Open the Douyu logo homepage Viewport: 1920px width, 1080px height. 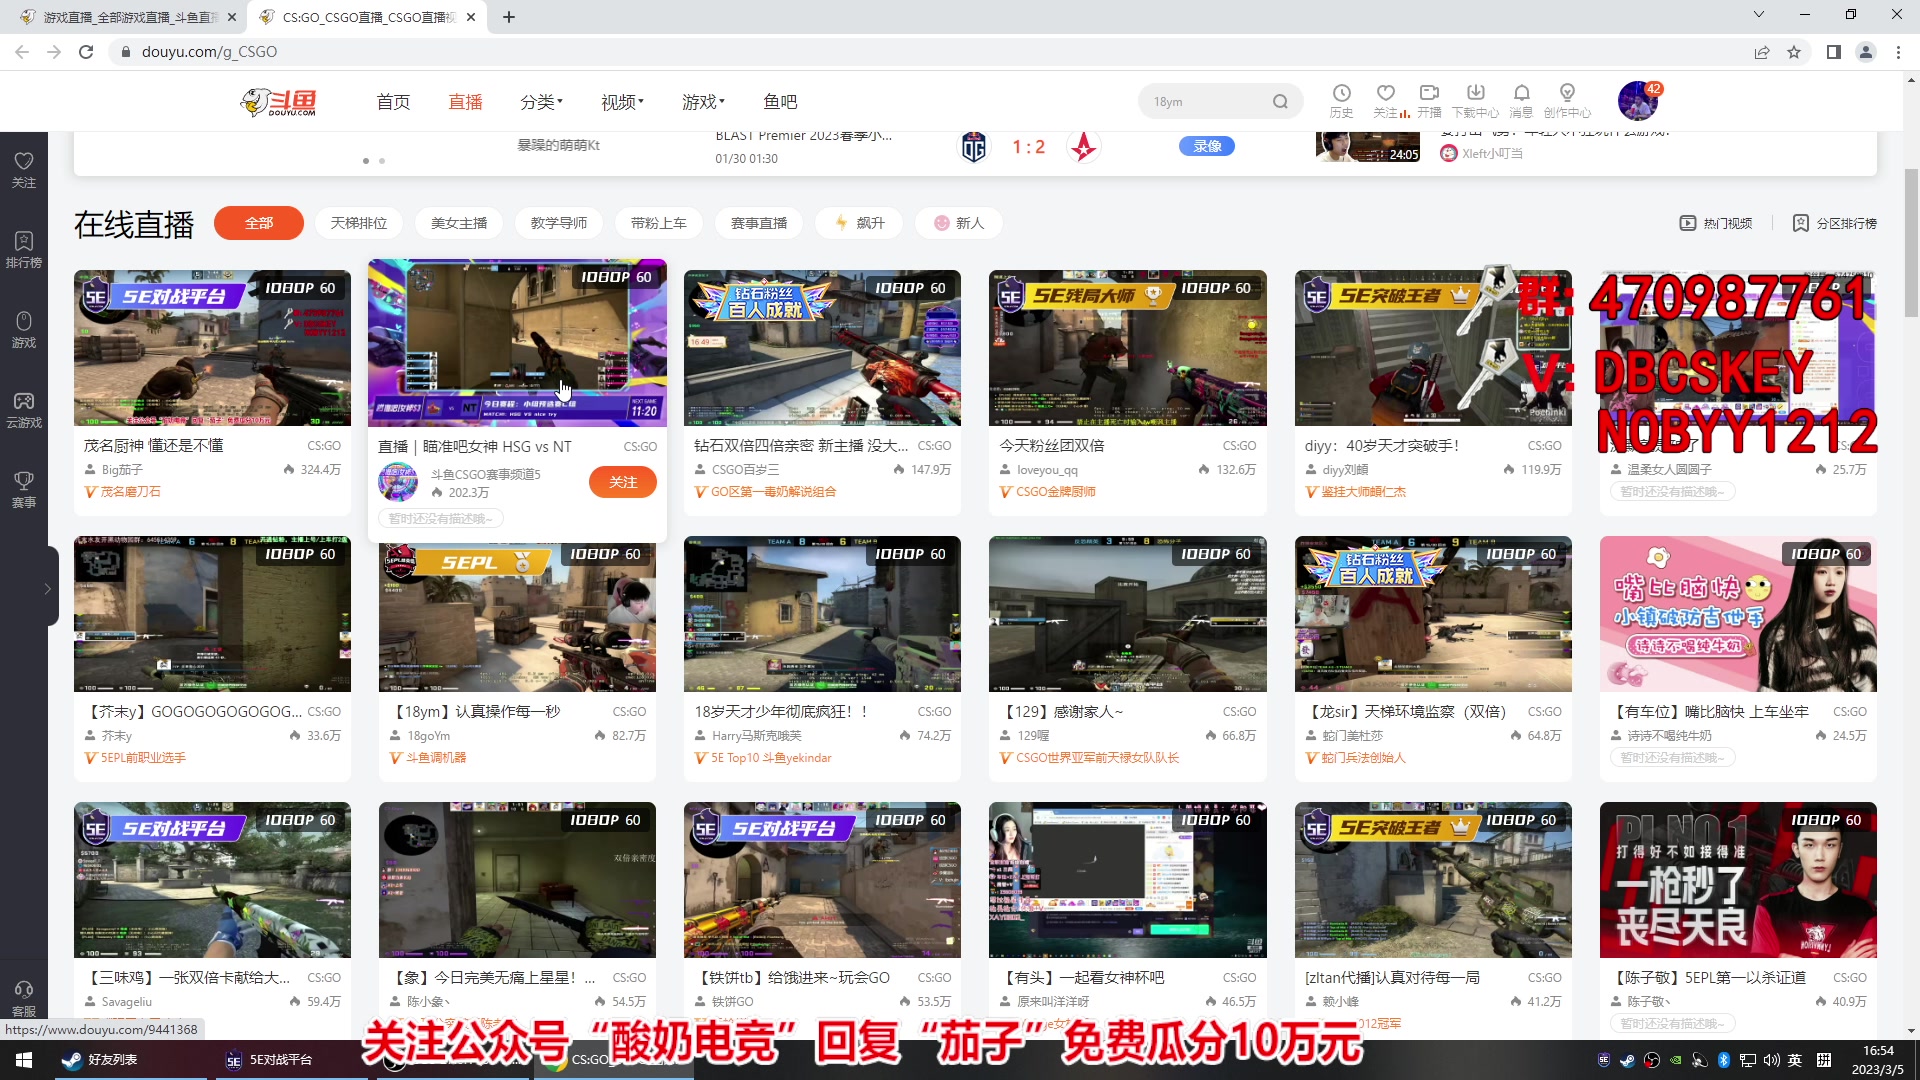[279, 101]
